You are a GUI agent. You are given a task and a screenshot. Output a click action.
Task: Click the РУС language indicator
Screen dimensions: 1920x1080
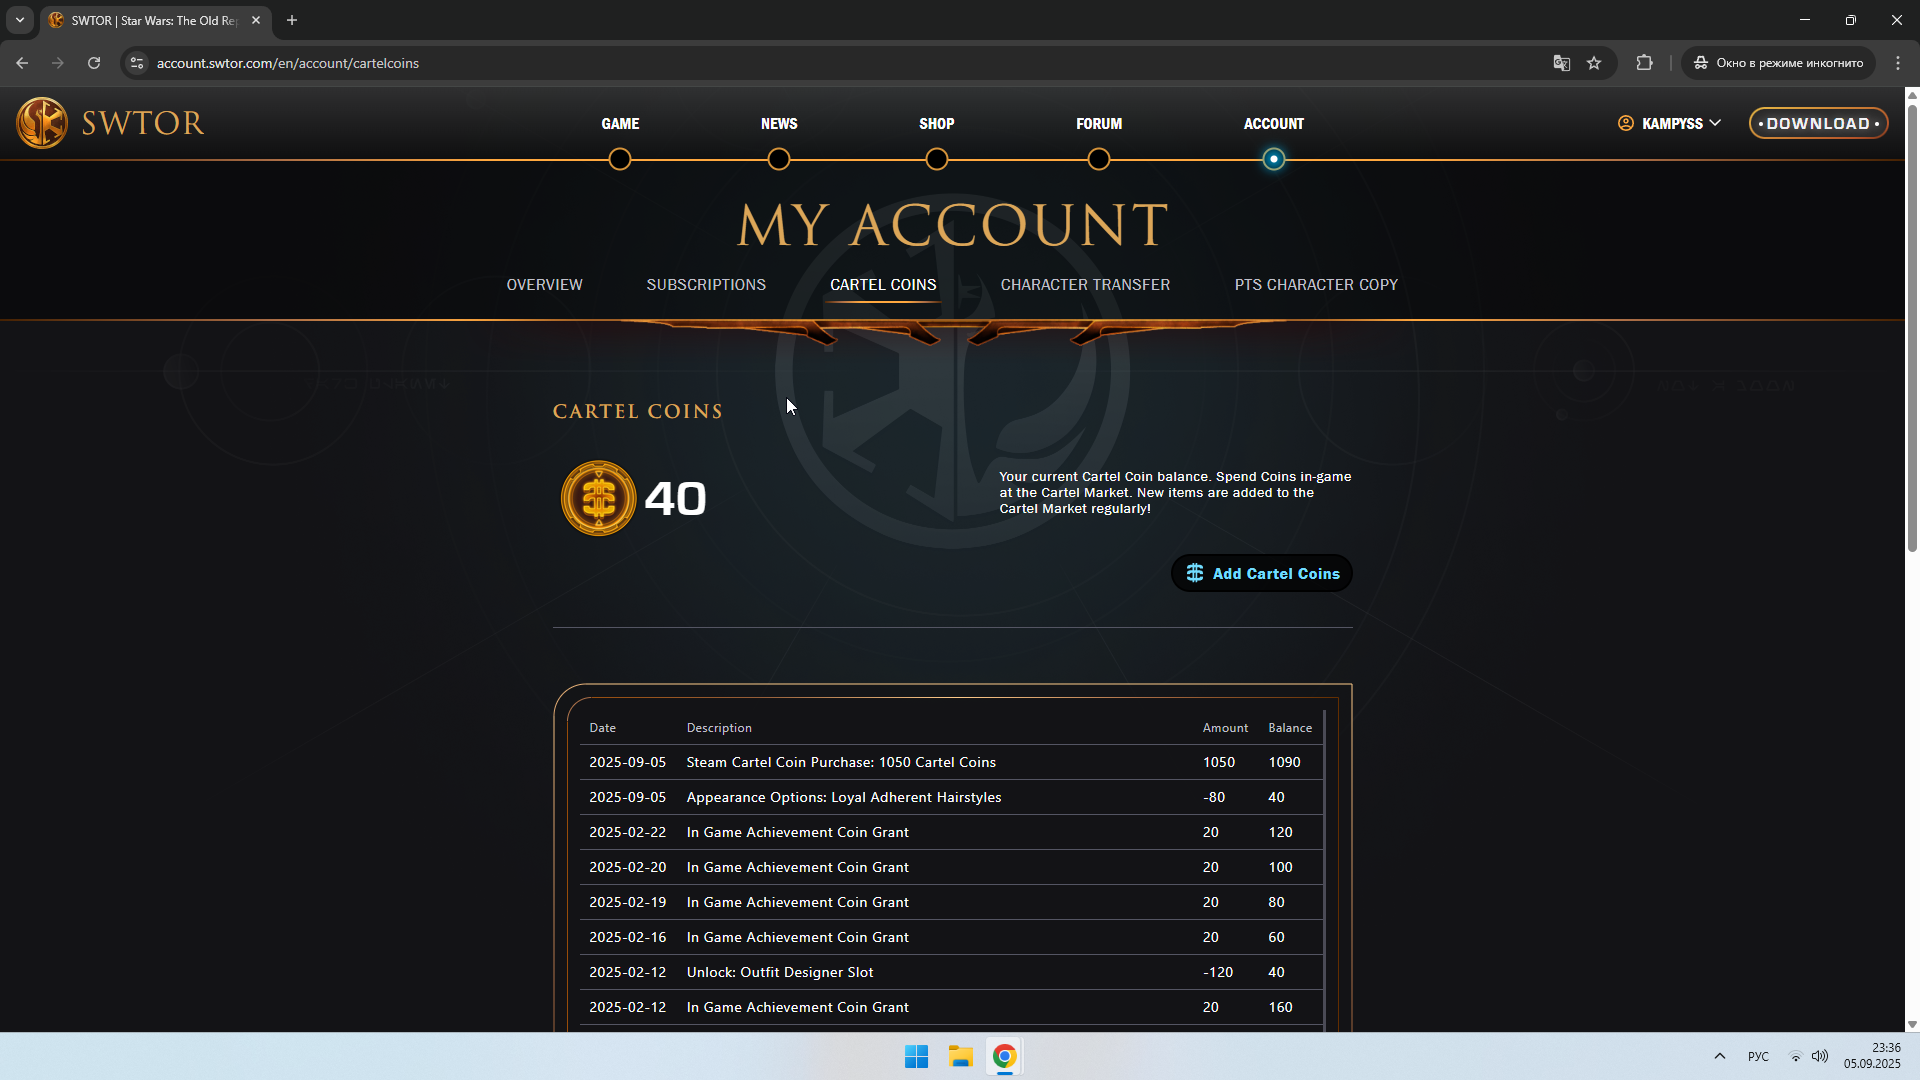pyautogui.click(x=1758, y=1057)
